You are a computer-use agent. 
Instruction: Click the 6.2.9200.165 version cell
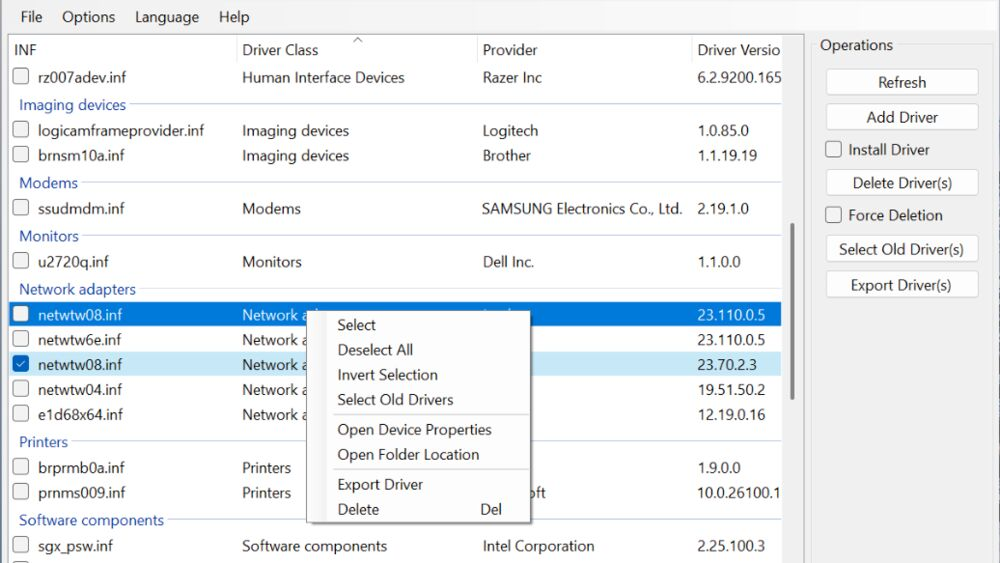739,78
